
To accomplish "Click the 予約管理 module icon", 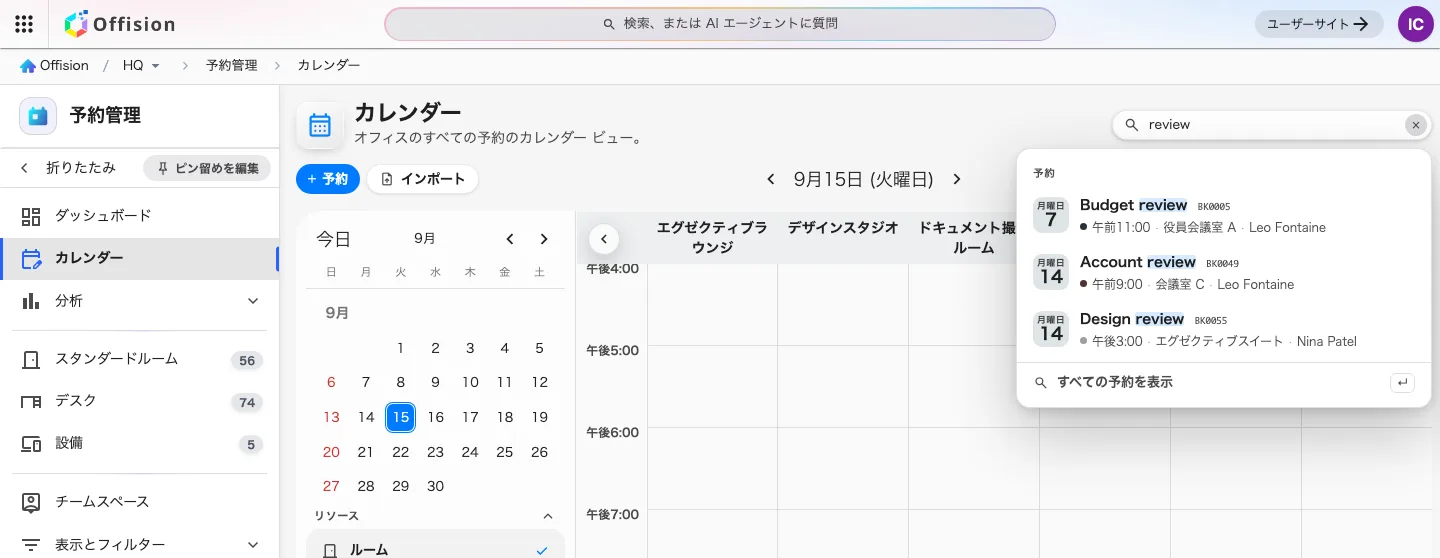I will pos(38,115).
